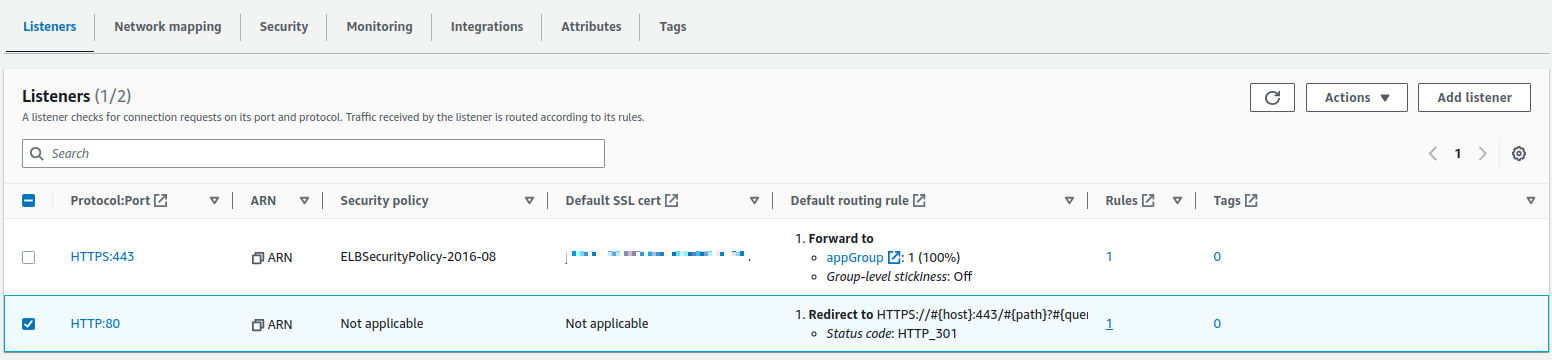Open Default SSL cert external link icon
Image resolution: width=1552 pixels, height=360 pixels.
[x=672, y=200]
